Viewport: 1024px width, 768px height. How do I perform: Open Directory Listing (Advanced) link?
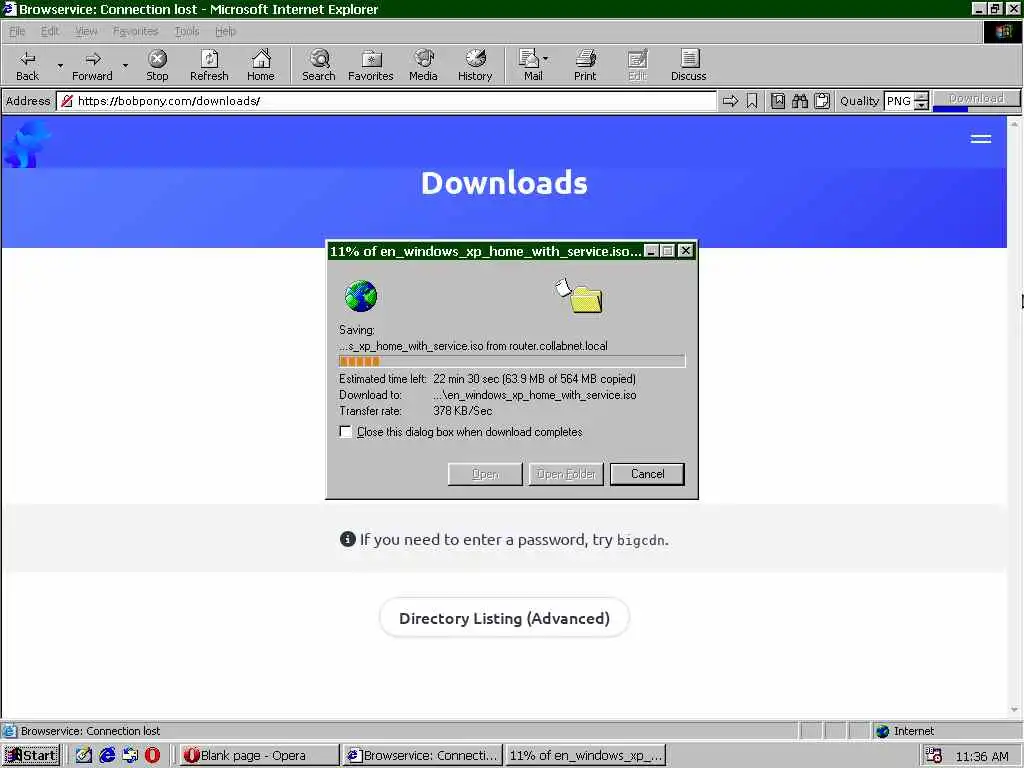(x=504, y=618)
